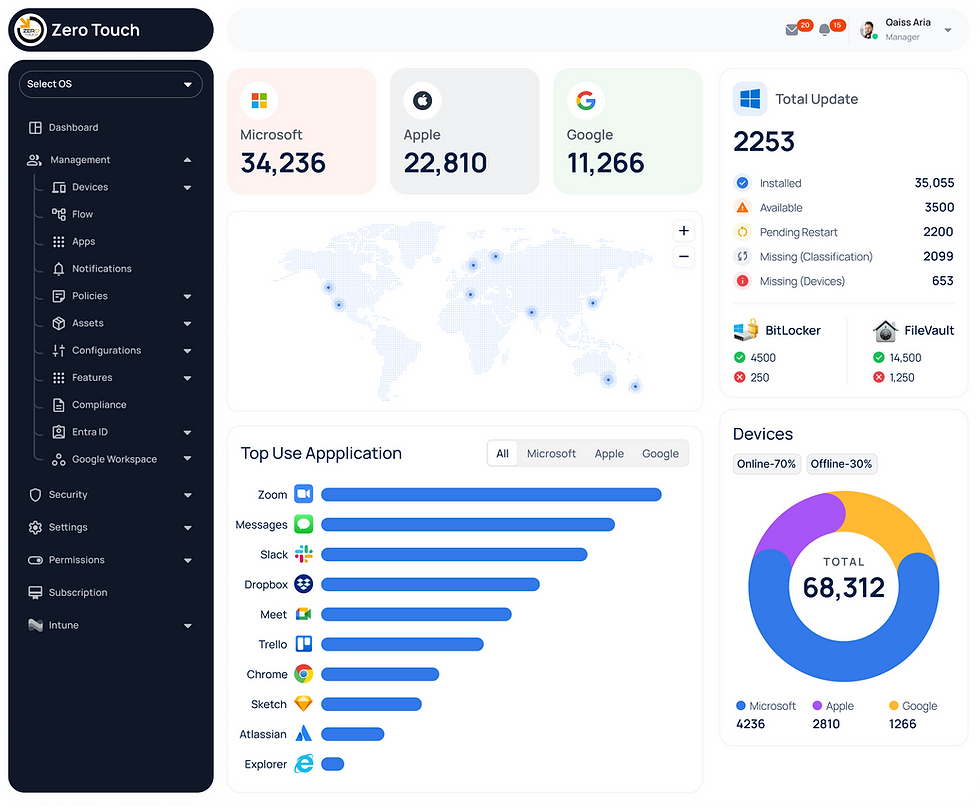The height and width of the screenshot is (807, 980).
Task: Toggle Google legend in Devices chart
Action: pos(913,706)
